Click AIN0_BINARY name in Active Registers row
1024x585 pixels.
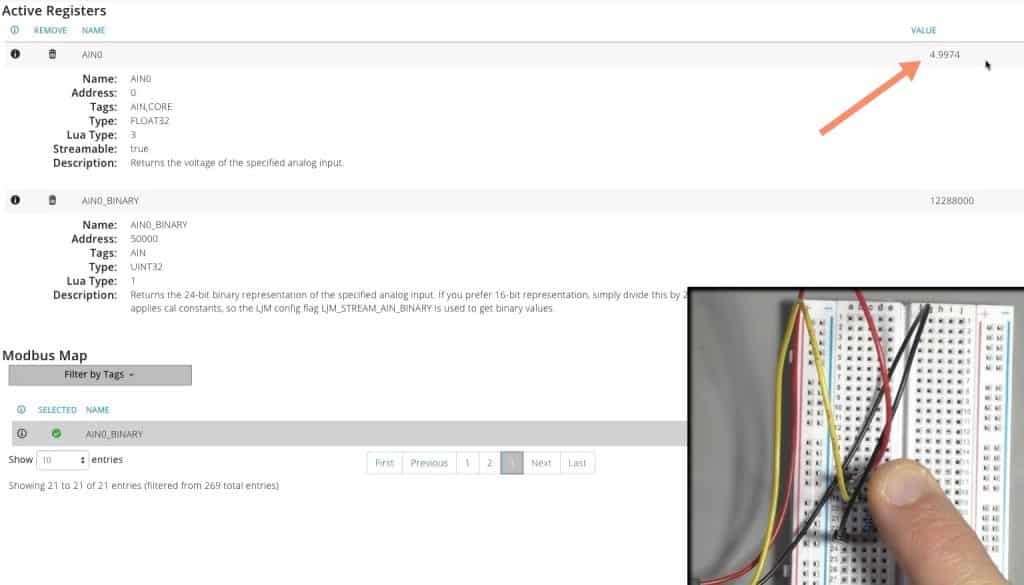(x=110, y=200)
